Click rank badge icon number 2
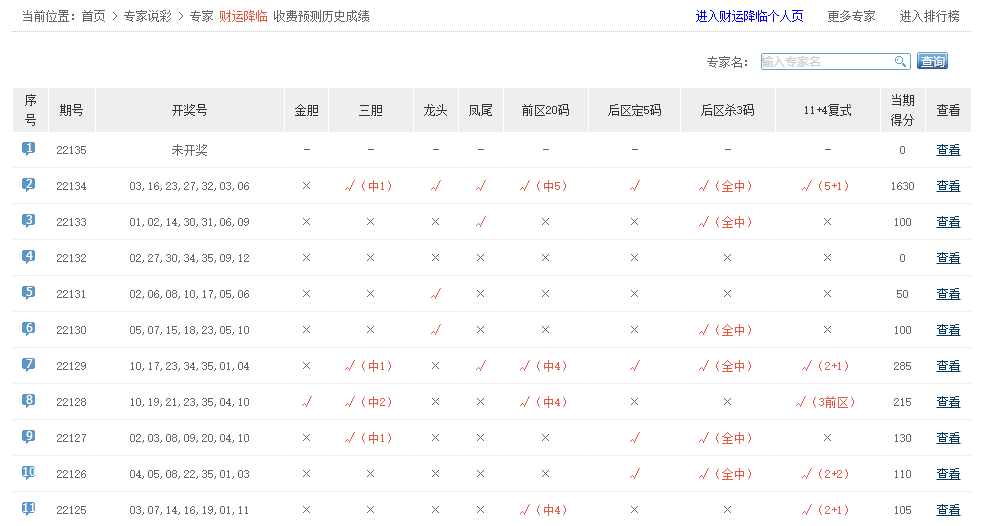Viewport: 987px width, 526px height. [x=29, y=185]
